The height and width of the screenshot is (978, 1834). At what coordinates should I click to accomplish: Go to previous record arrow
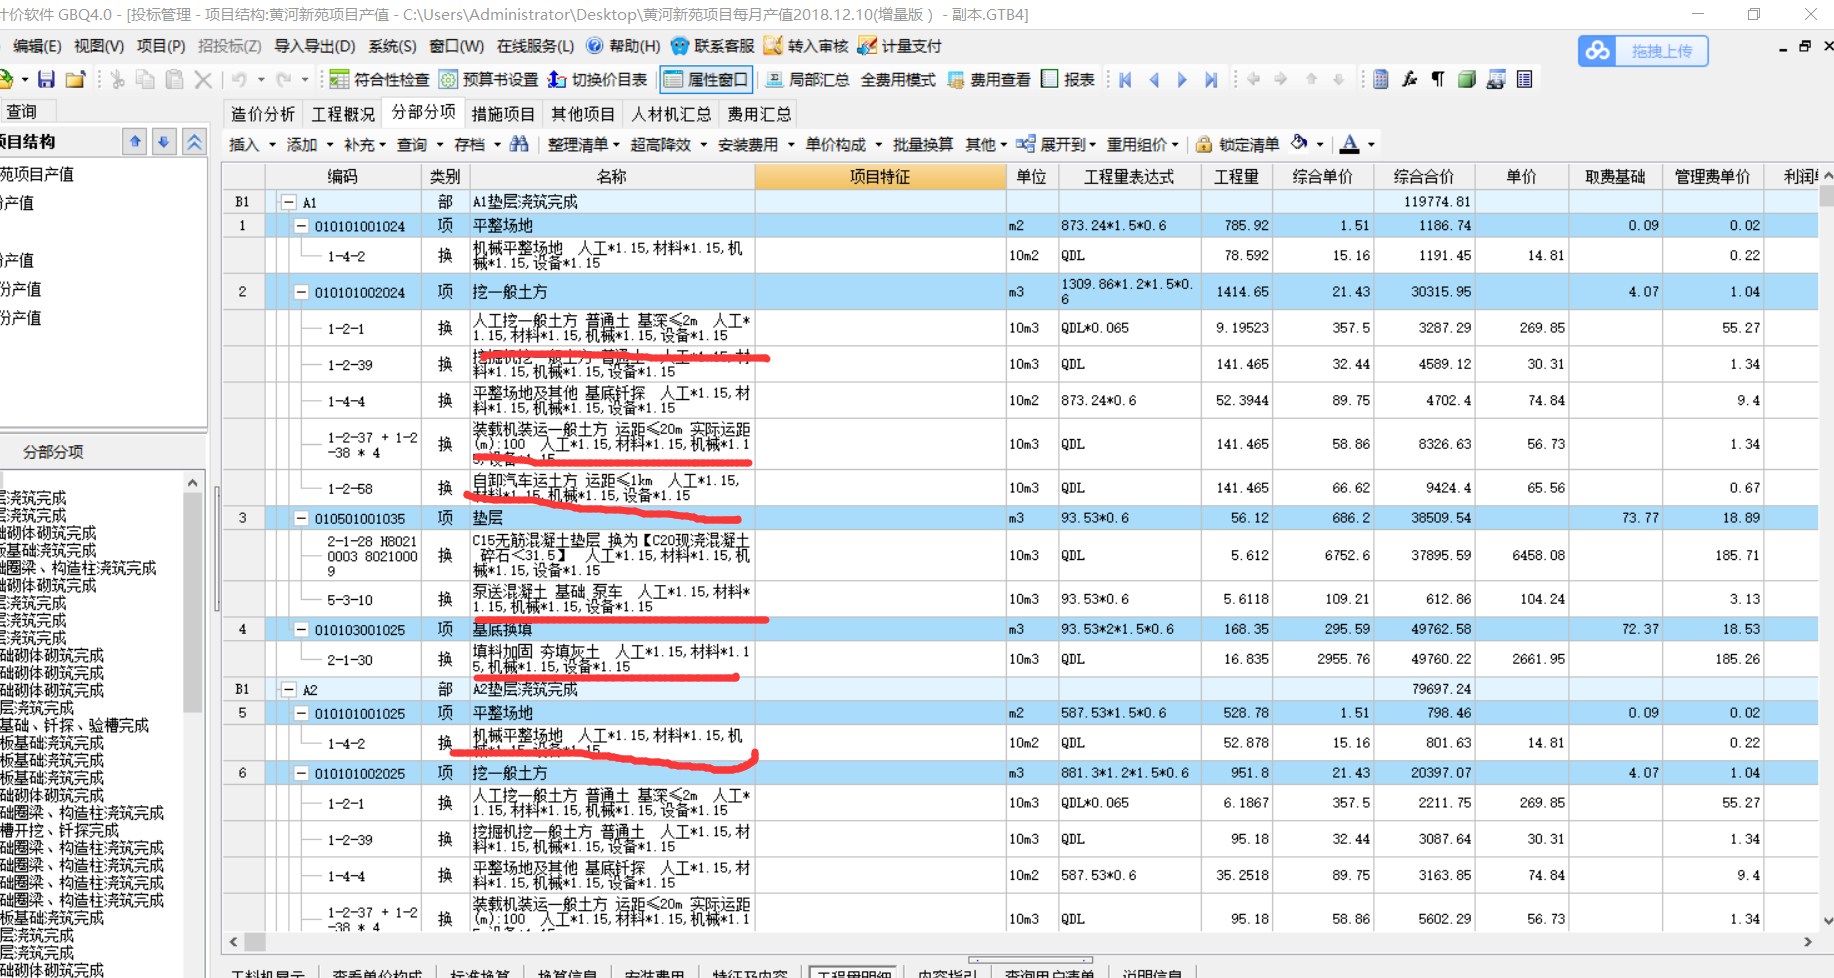(x=1155, y=80)
